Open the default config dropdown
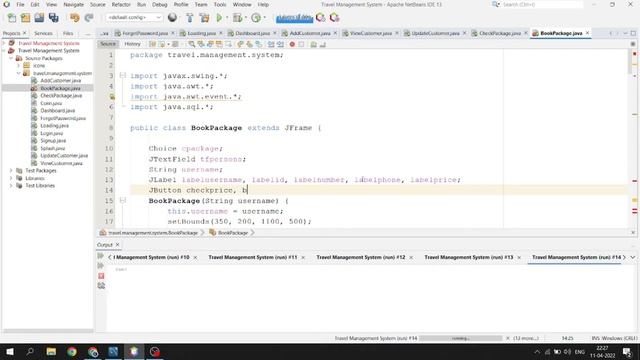The image size is (640, 360). pos(134,18)
